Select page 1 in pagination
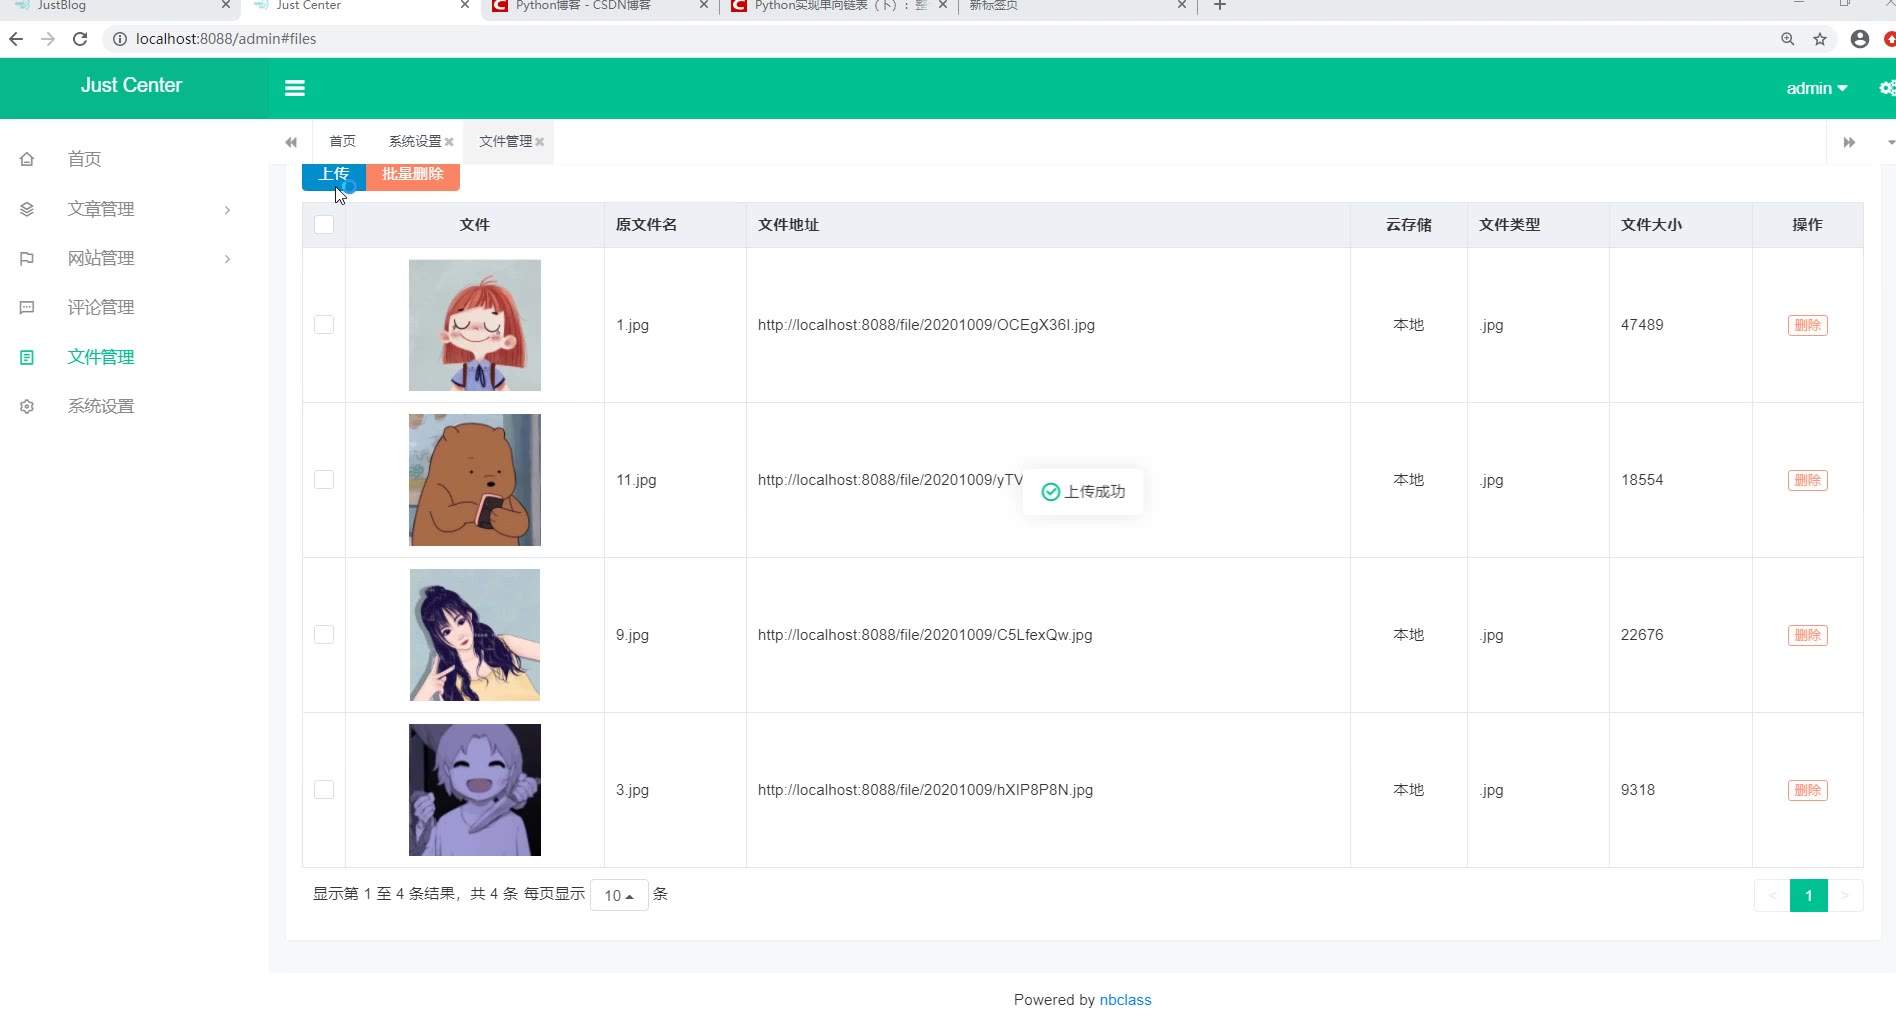Viewport: 1896px width, 1012px height. coord(1809,895)
